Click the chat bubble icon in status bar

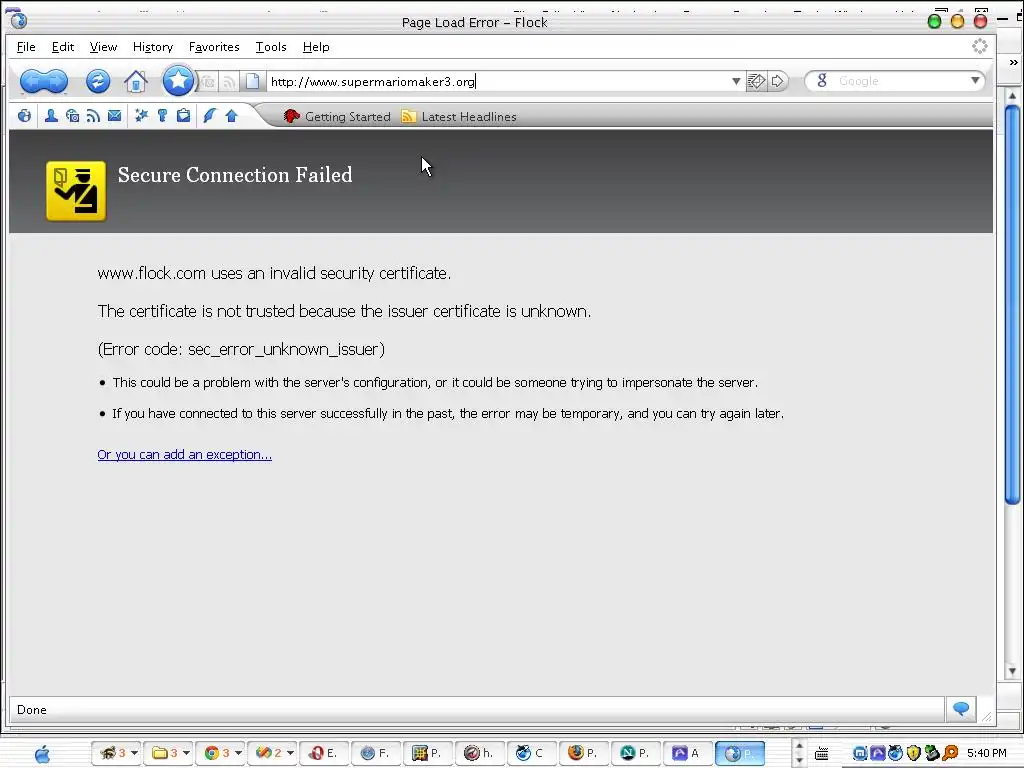tap(961, 709)
